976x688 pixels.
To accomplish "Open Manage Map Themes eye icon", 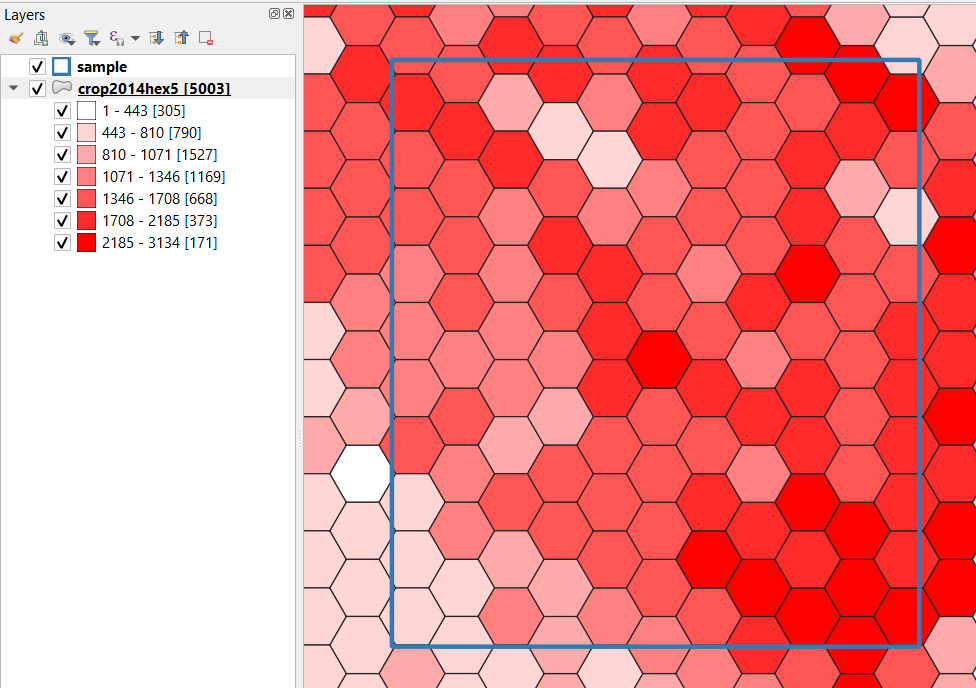I will pyautogui.click(x=67, y=38).
